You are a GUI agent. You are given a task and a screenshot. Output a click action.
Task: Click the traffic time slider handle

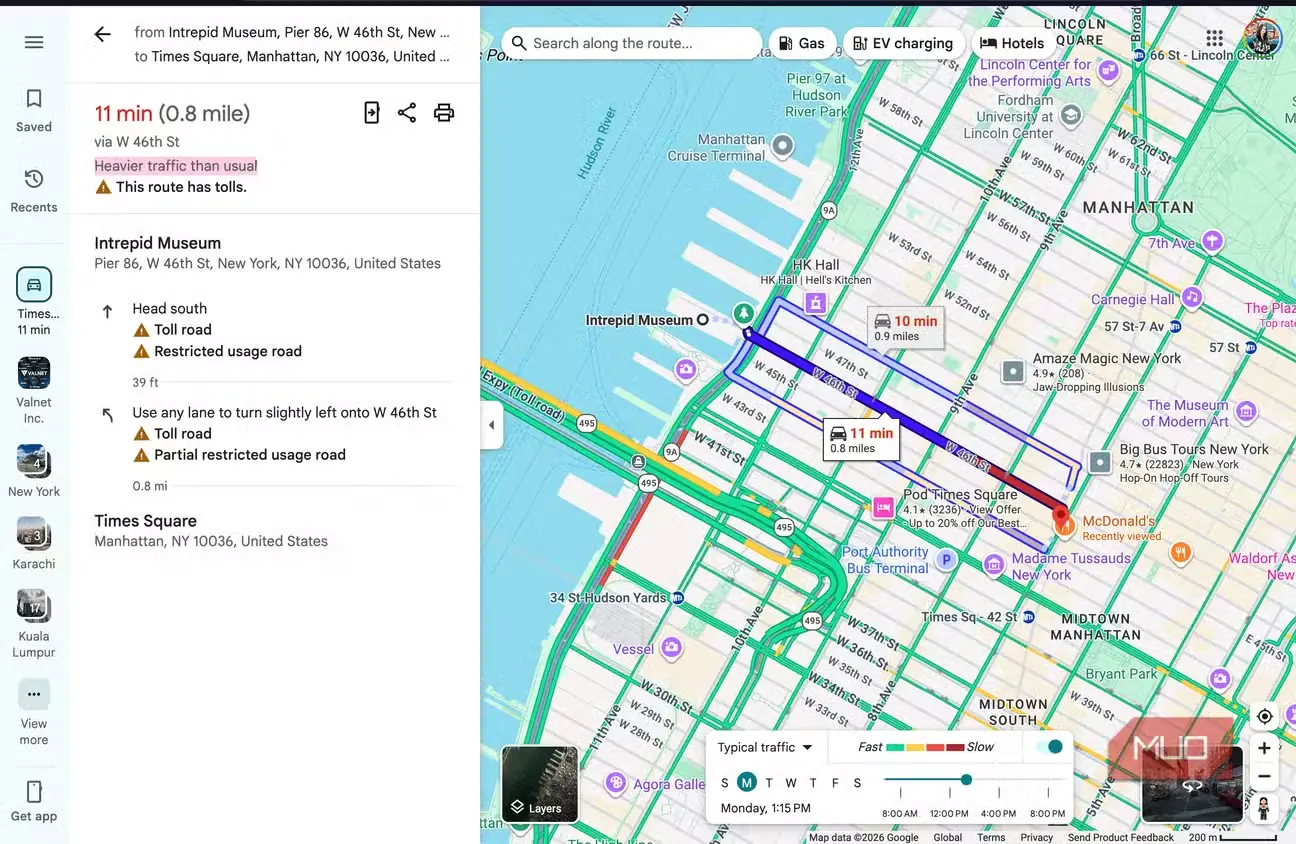[966, 780]
